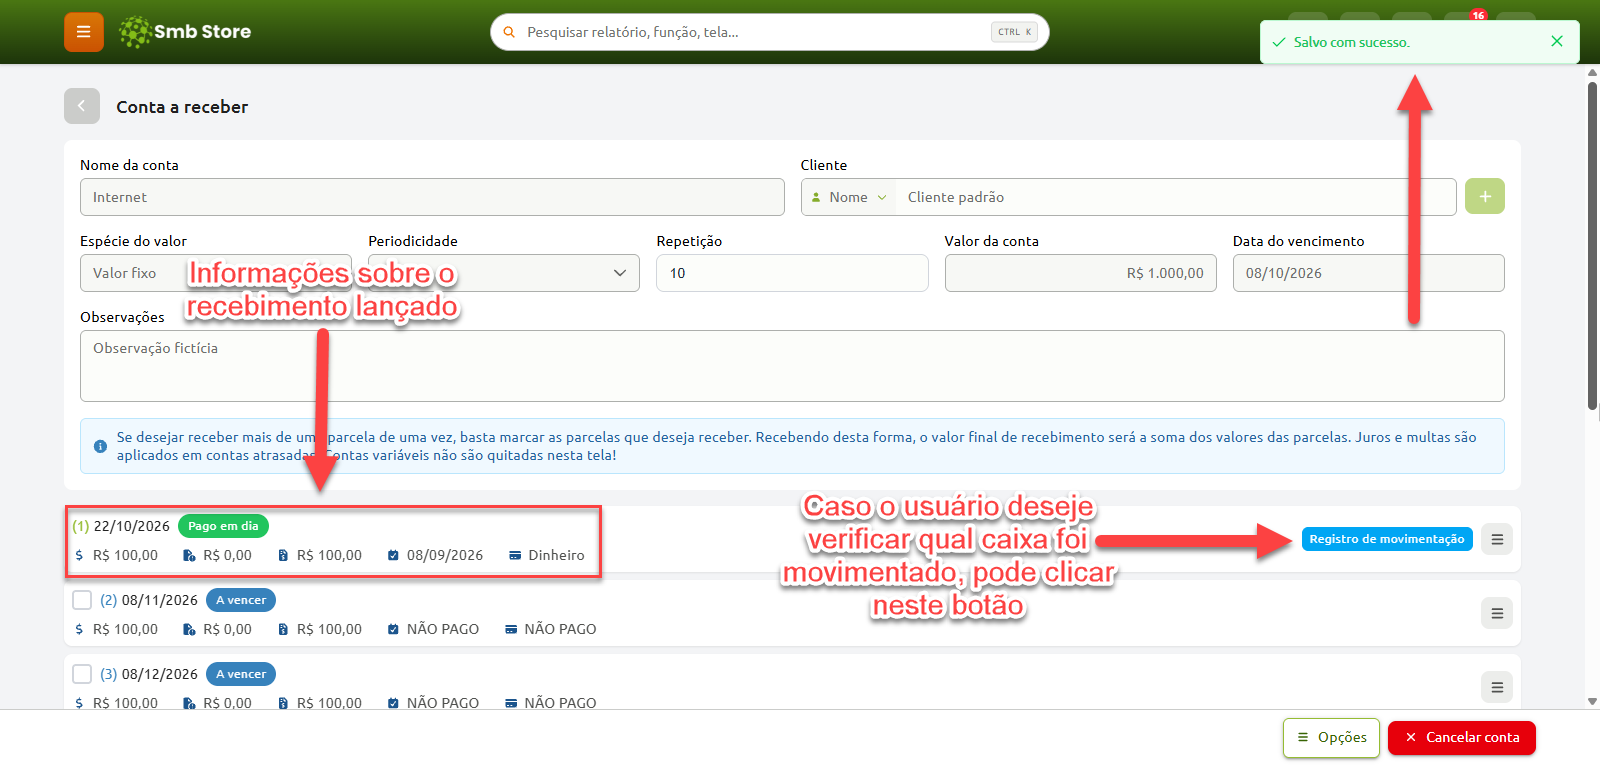
Task: Open the row menu for installment 08/12/2026
Action: point(1497,687)
